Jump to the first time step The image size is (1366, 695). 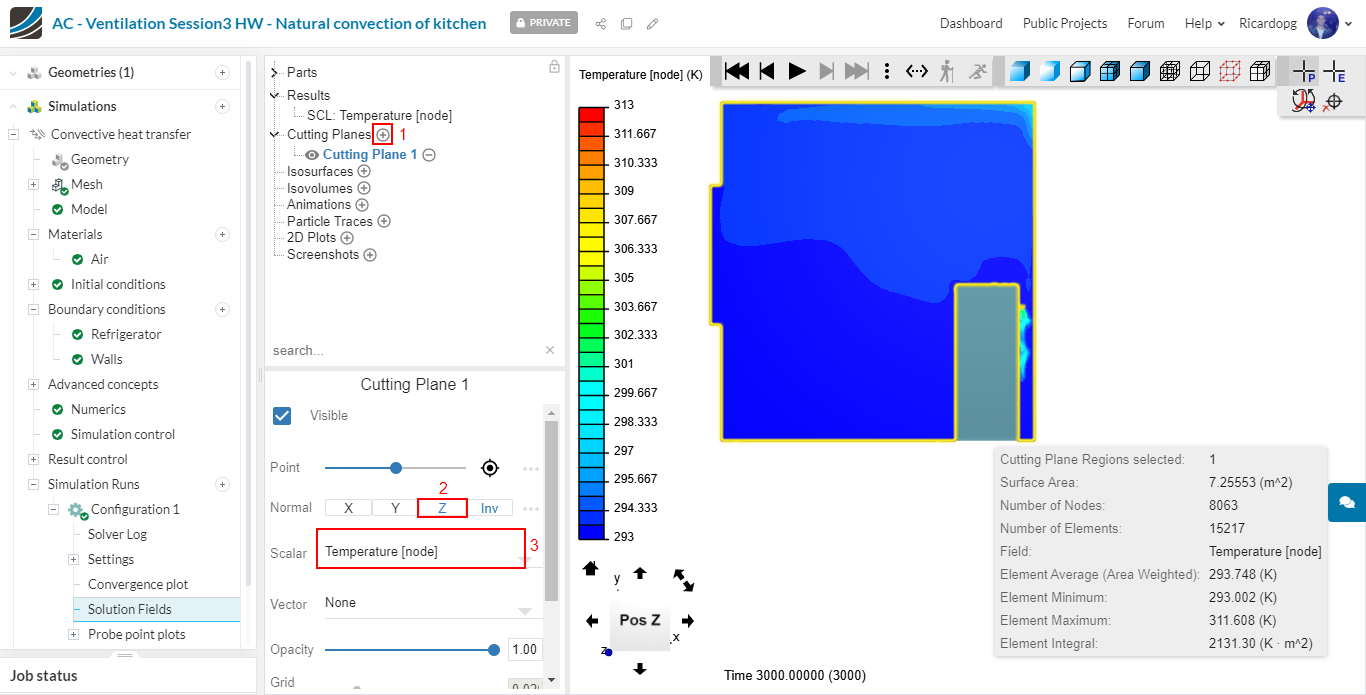[737, 71]
